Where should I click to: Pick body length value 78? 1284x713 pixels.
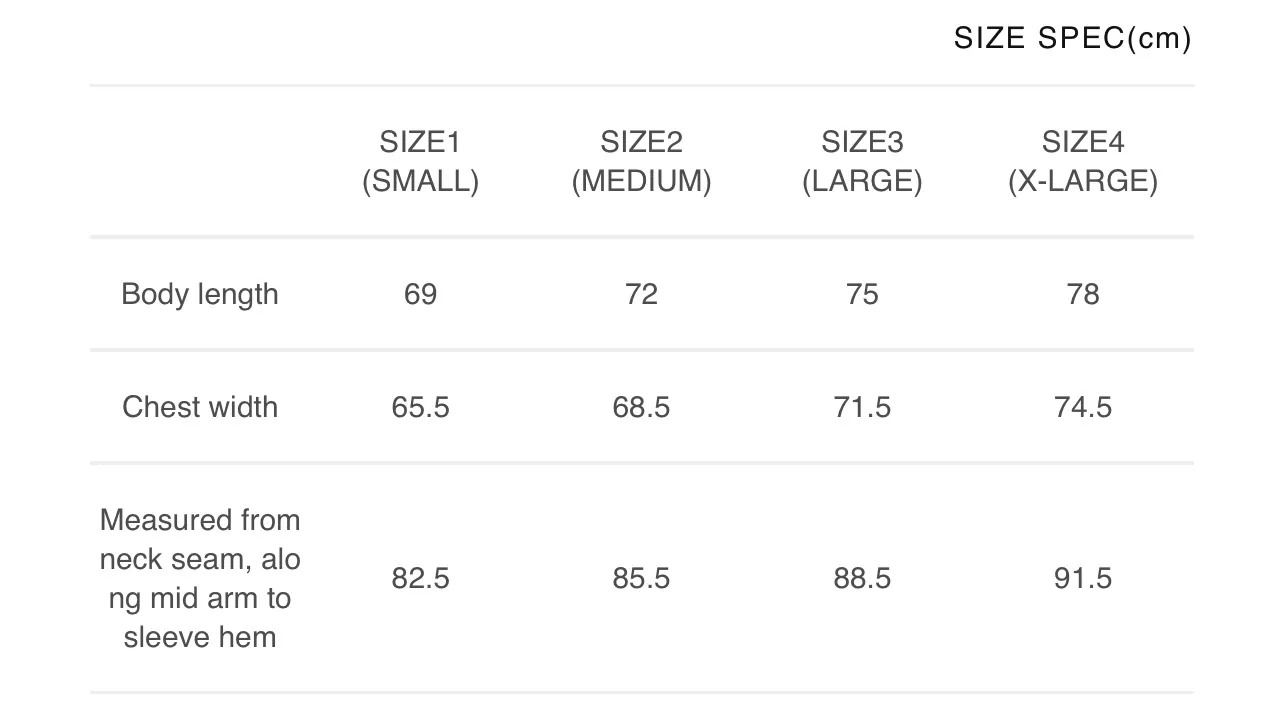coord(1083,294)
